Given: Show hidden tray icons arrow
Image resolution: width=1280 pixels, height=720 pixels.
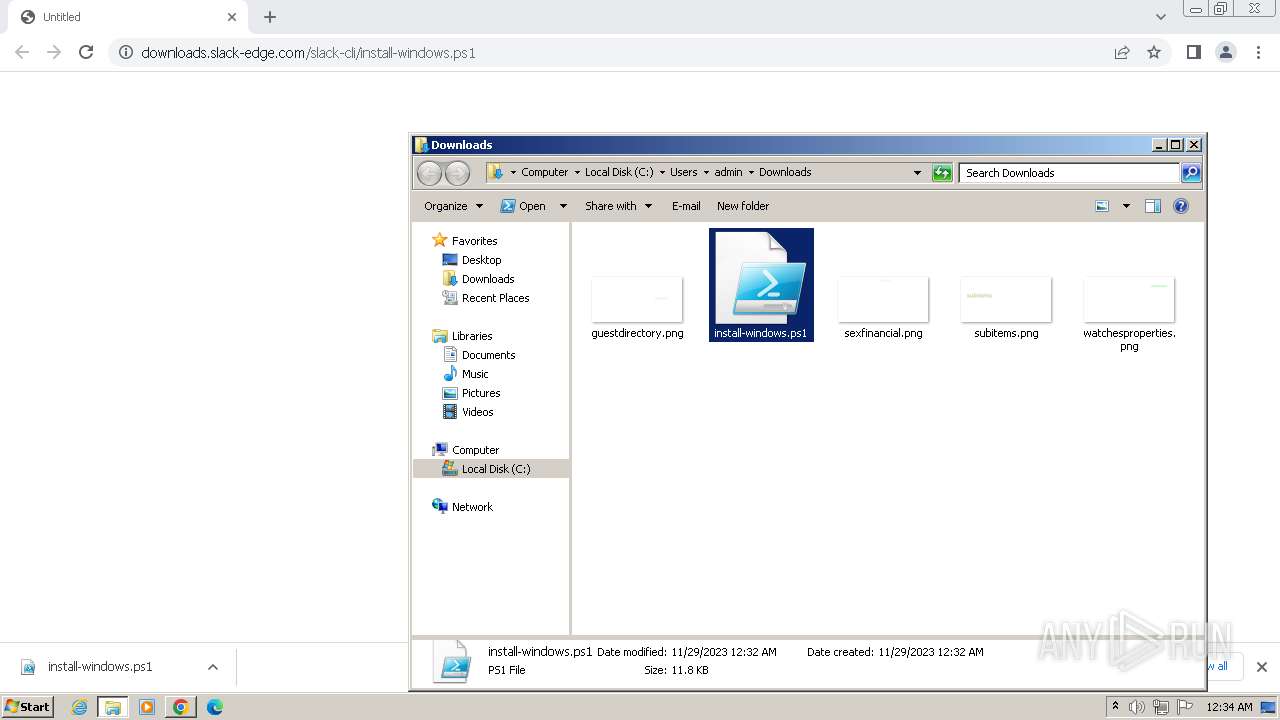Looking at the screenshot, I should [1115, 707].
